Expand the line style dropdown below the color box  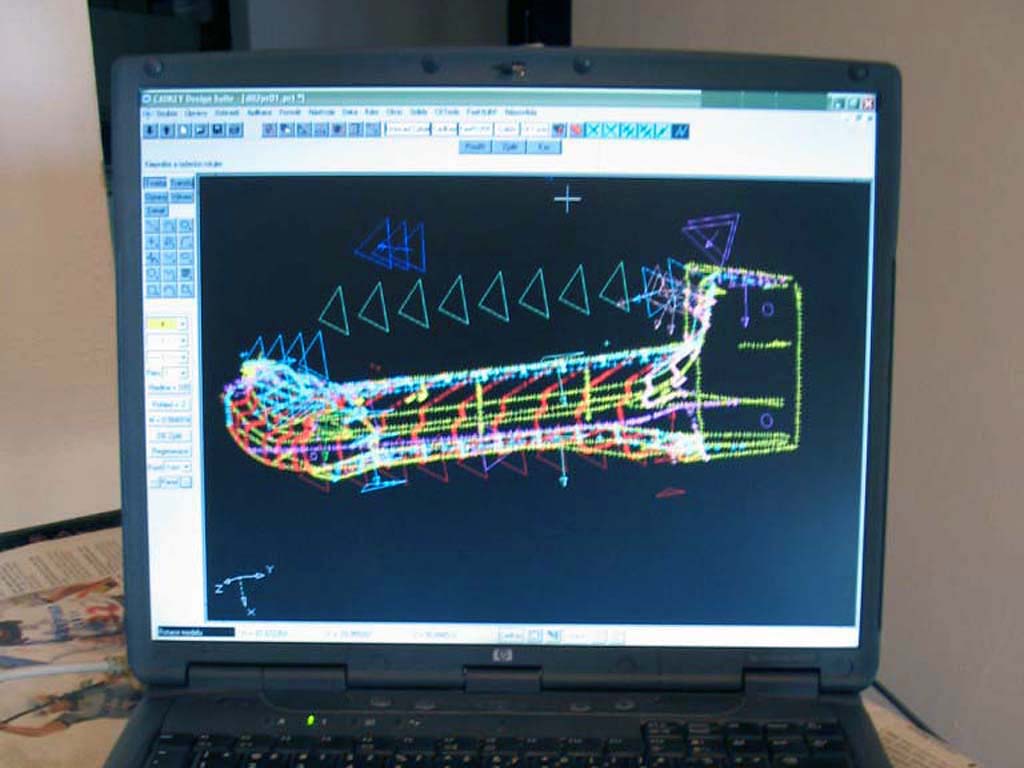pos(182,341)
